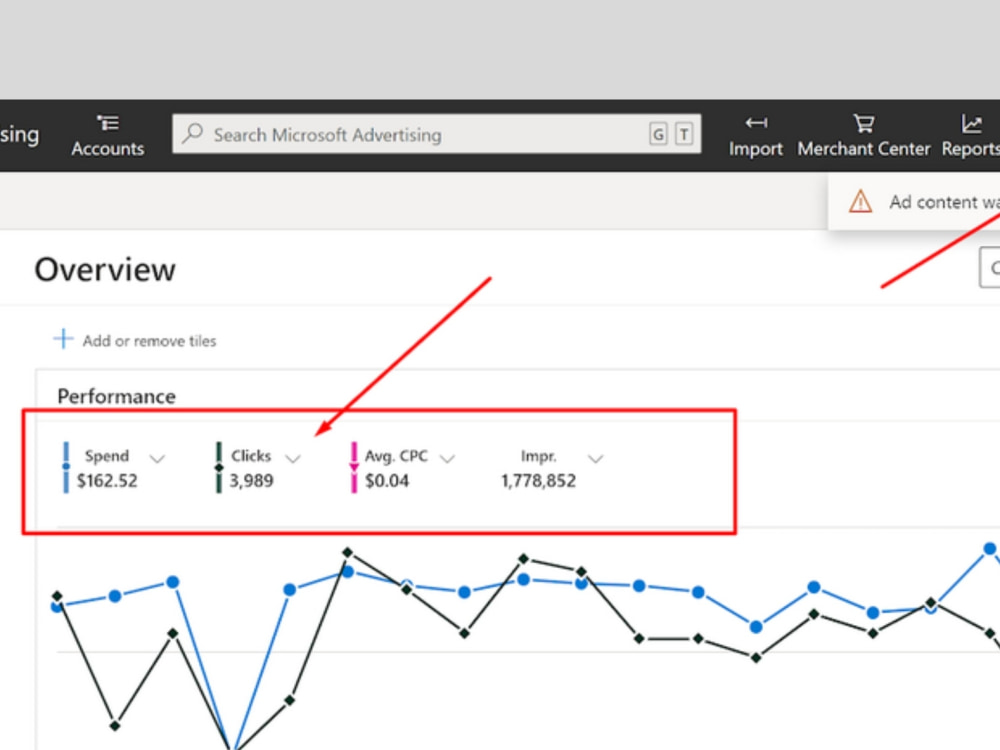Open Merchant Center cart icon
Viewport: 1000px width, 750px height.
coord(864,122)
